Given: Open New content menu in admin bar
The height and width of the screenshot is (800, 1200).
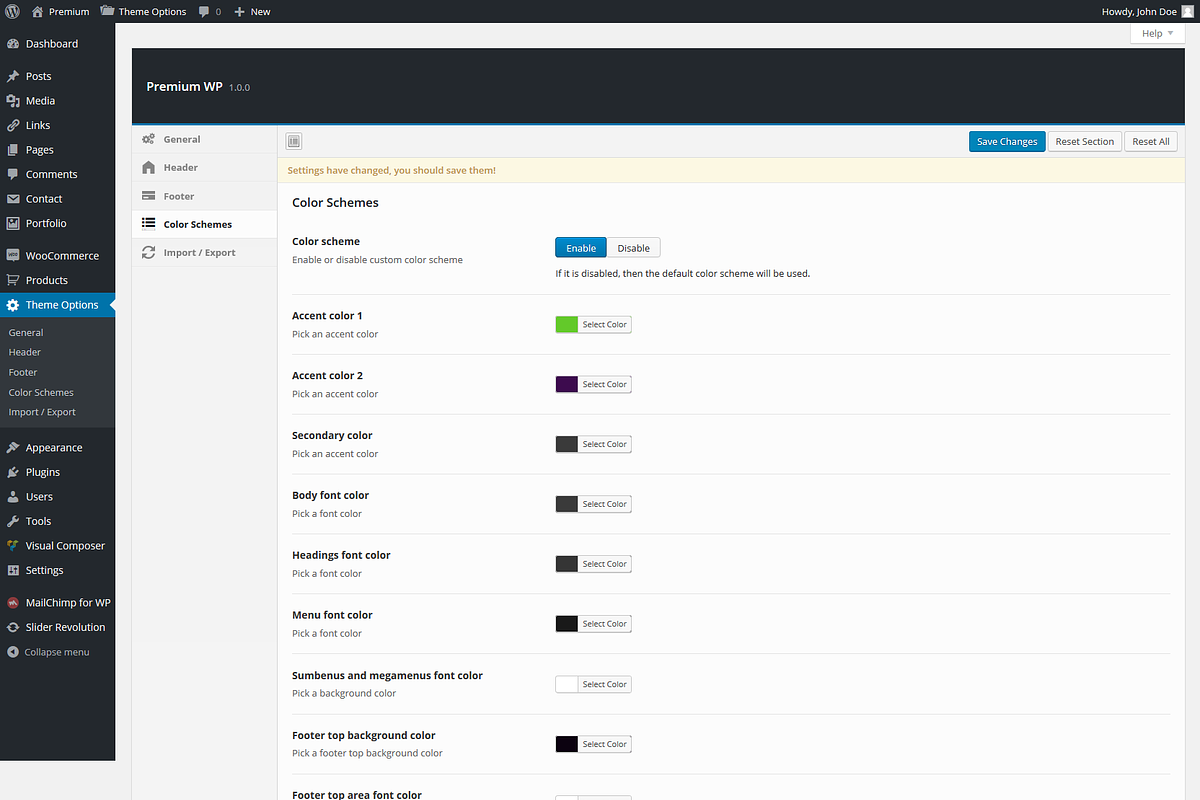Looking at the screenshot, I should [x=252, y=12].
